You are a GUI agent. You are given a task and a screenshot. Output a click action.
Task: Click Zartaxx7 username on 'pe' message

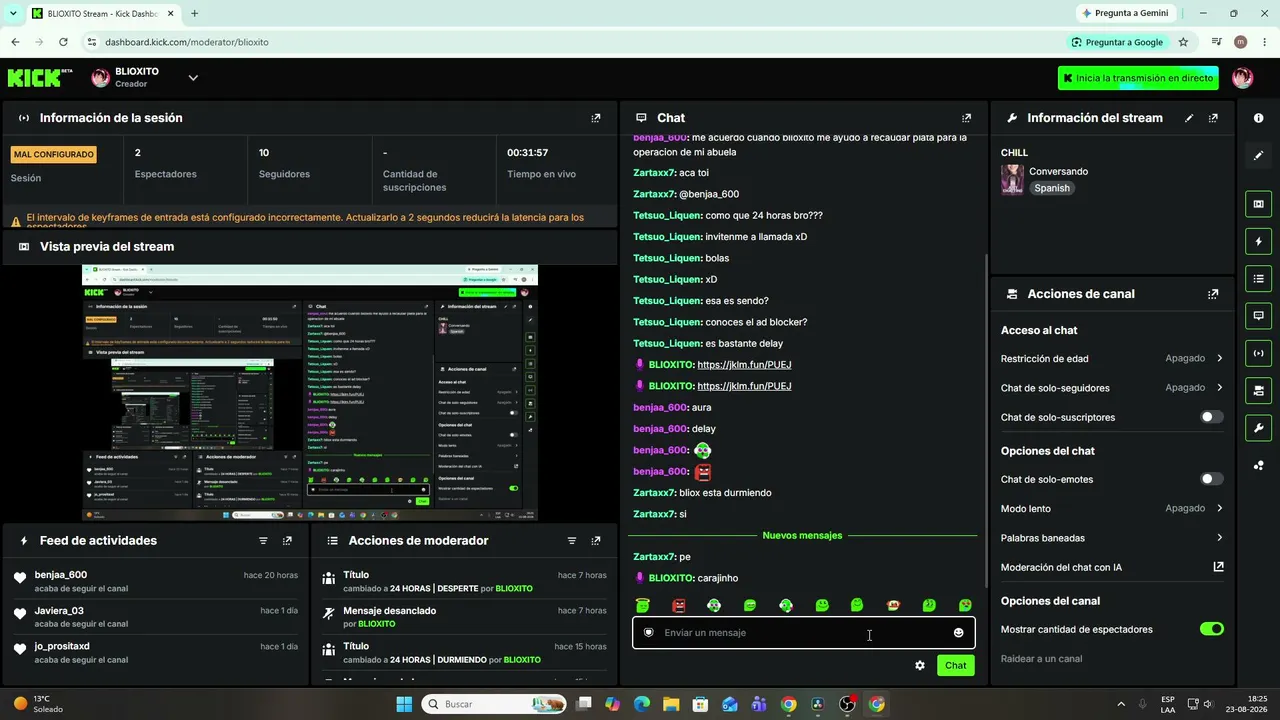coord(654,557)
